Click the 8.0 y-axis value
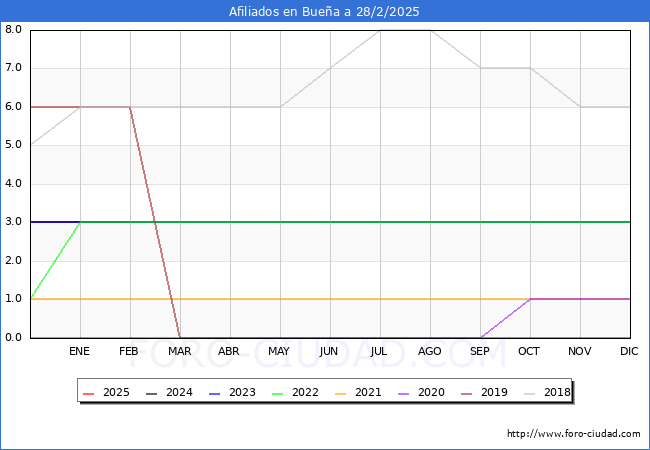 tap(13, 29)
